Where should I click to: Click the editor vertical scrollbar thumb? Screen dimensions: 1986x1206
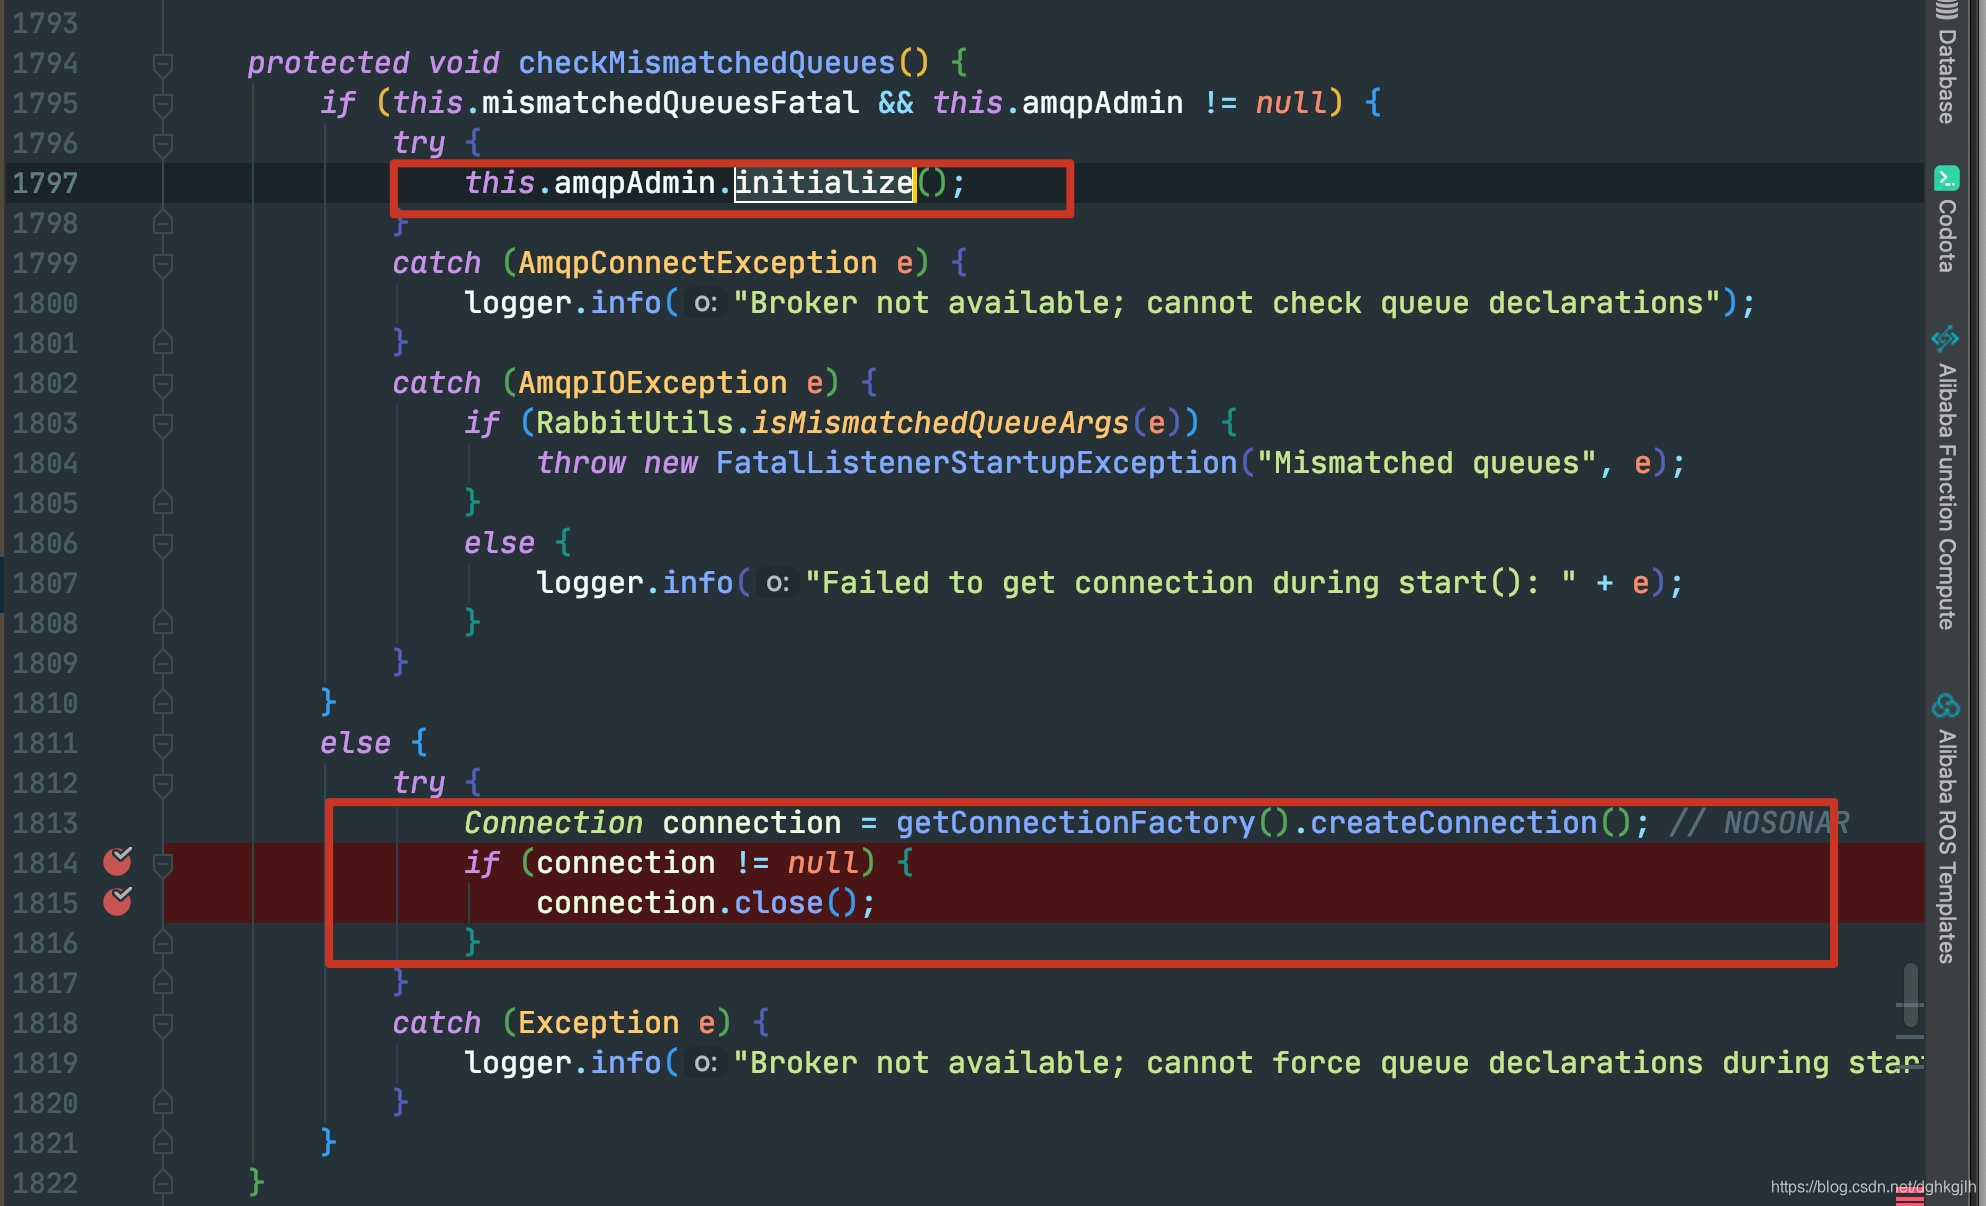(x=1910, y=995)
